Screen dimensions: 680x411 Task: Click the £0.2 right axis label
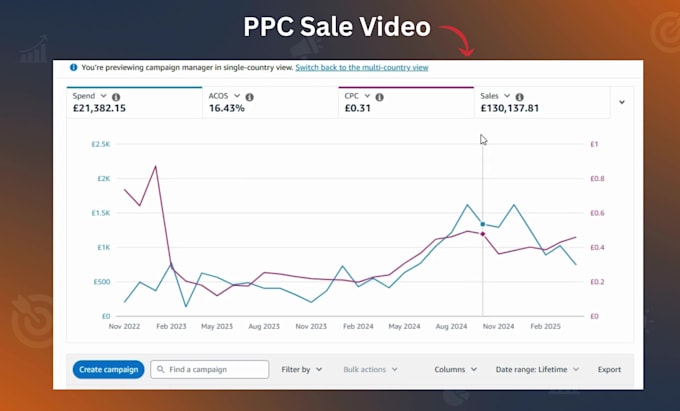597,282
